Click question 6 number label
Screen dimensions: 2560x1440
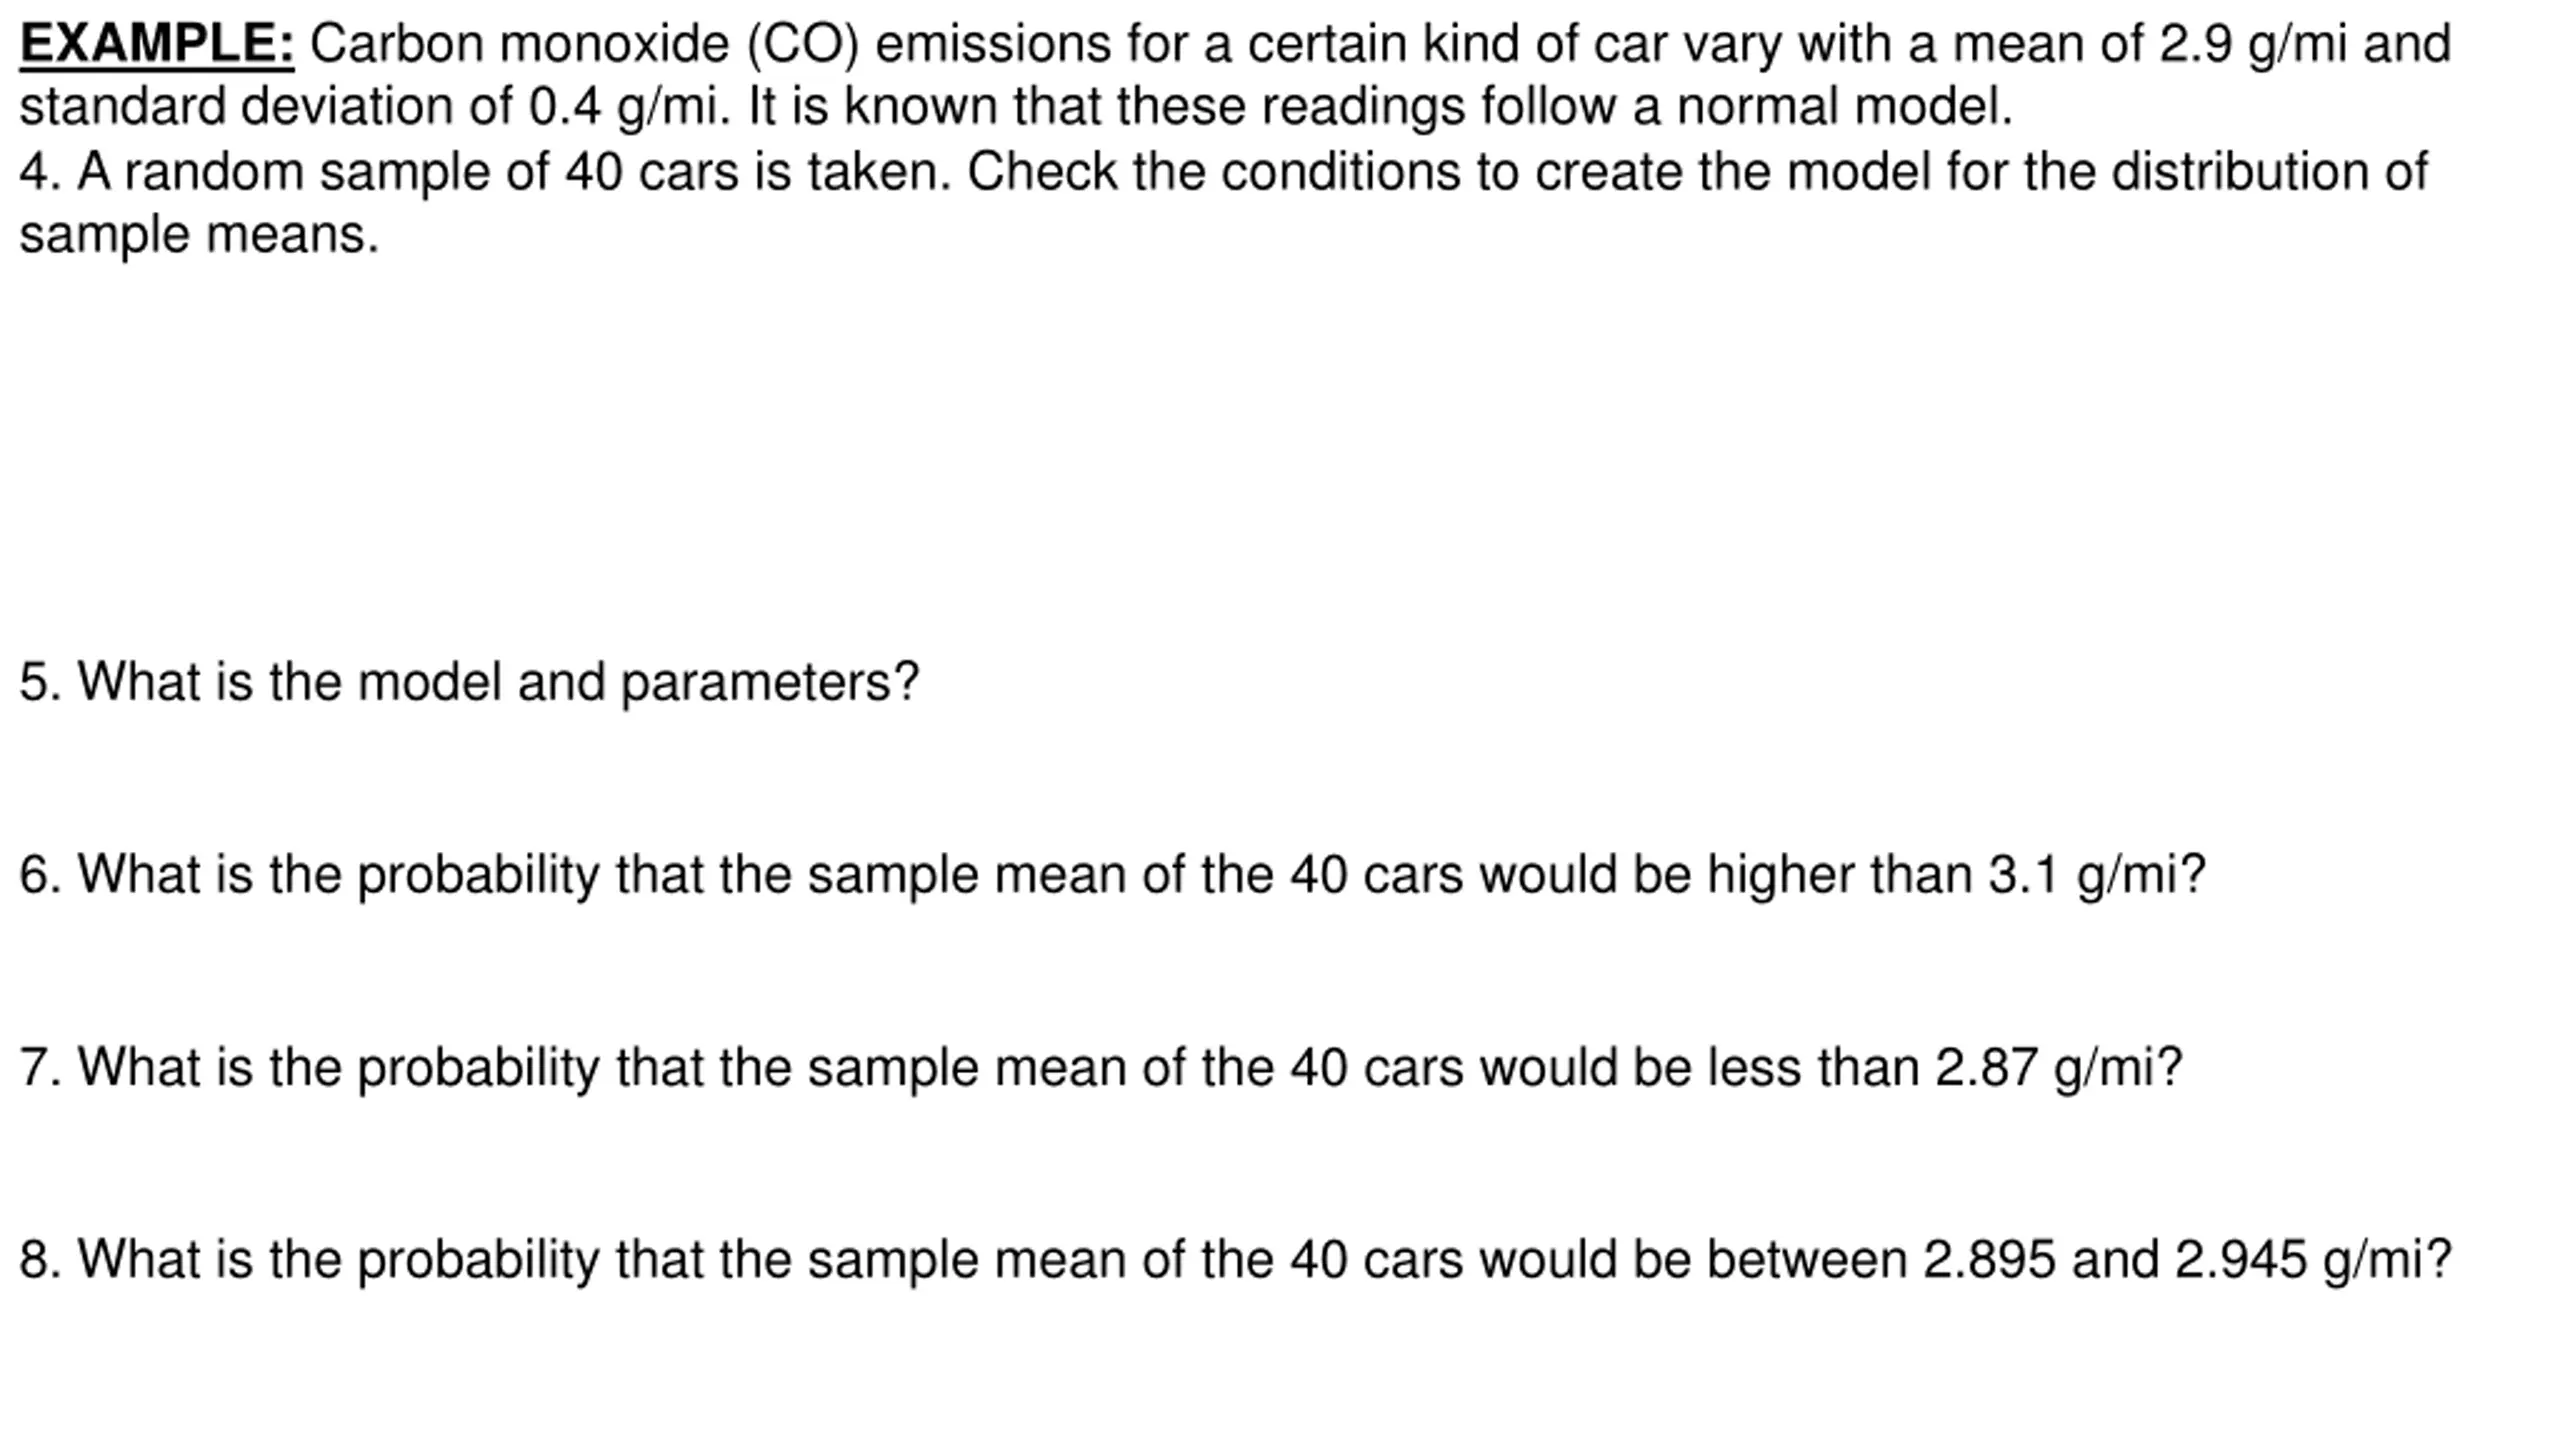click(x=41, y=875)
